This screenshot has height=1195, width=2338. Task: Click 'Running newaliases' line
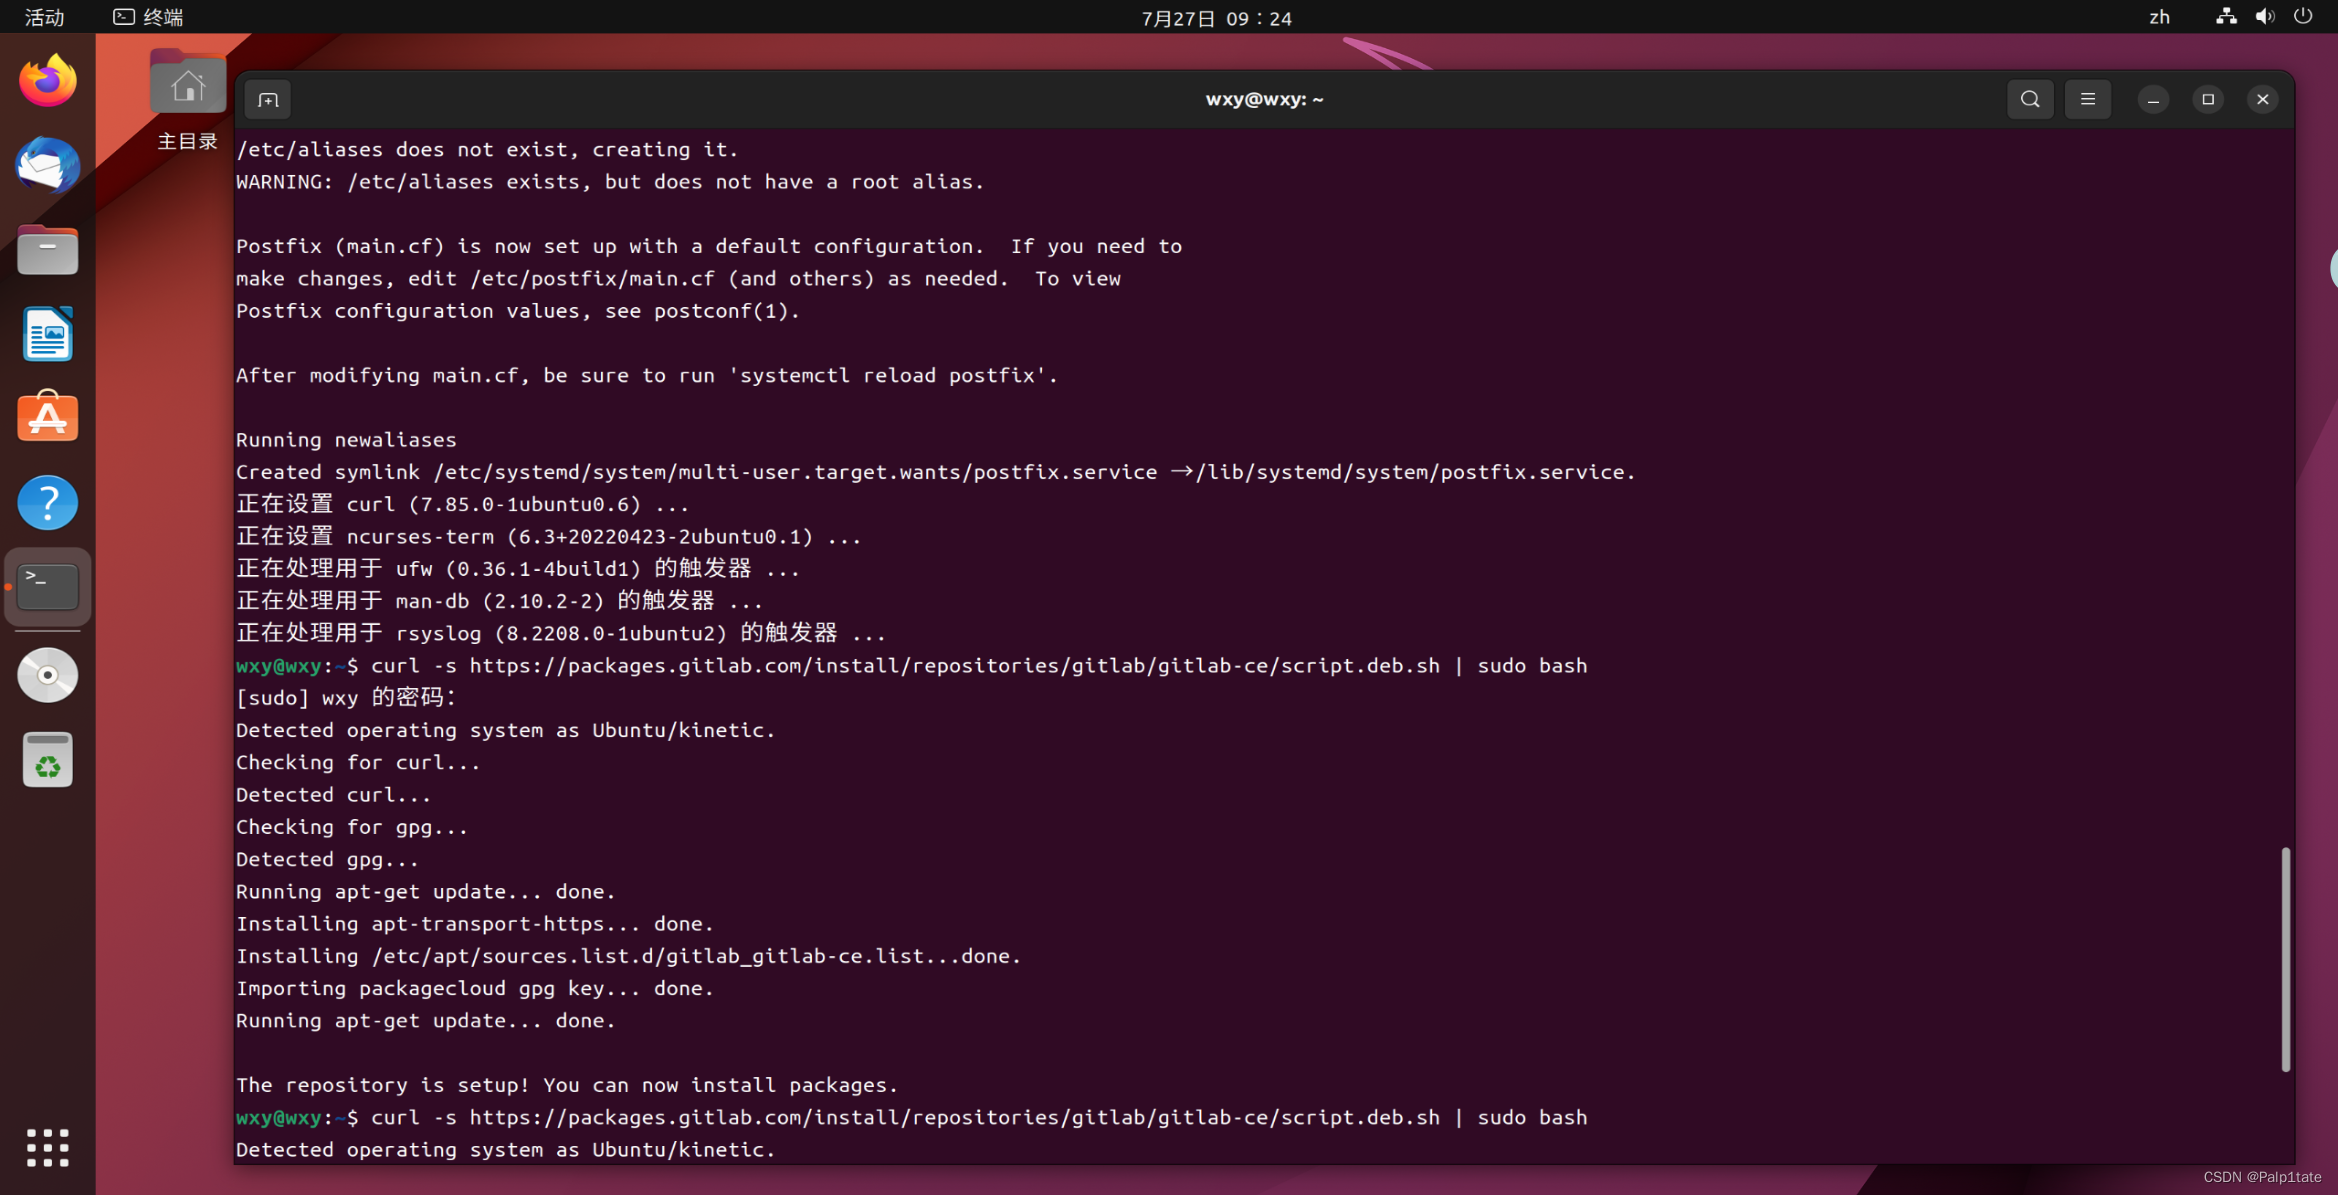tap(346, 440)
